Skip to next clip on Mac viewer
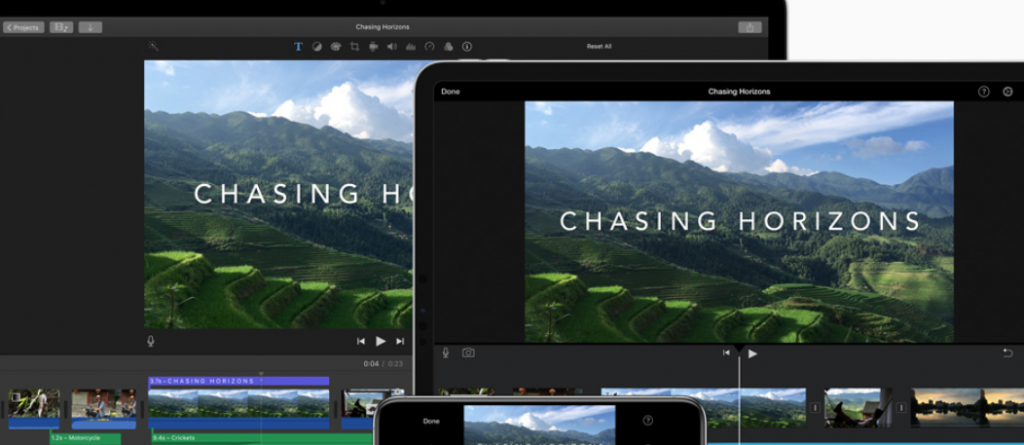1024x445 pixels. coord(400,341)
